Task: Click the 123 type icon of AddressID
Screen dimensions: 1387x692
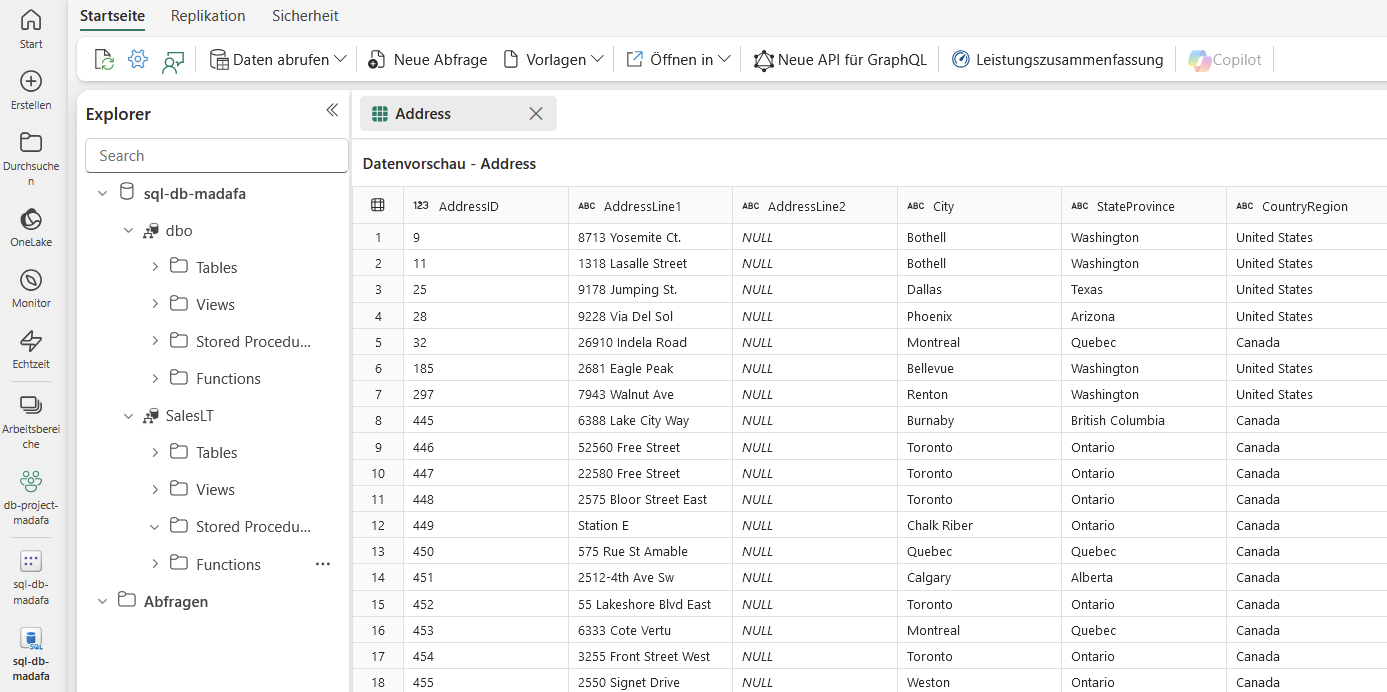Action: pyautogui.click(x=421, y=206)
